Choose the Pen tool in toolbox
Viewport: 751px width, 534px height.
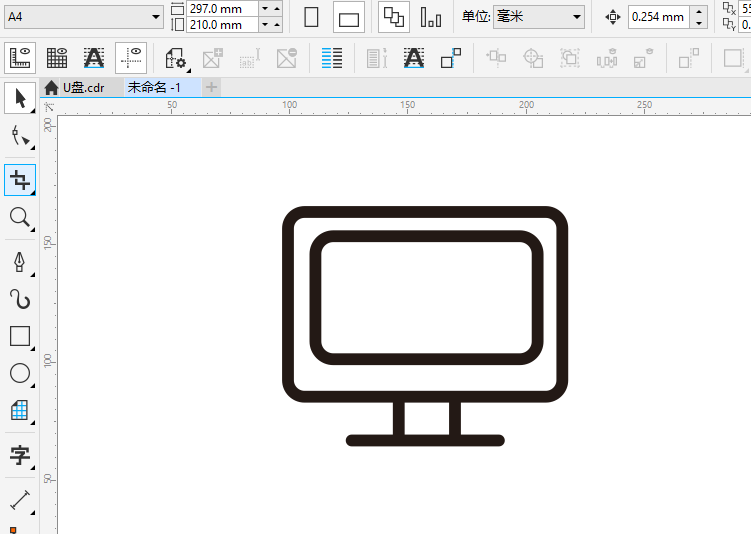click(19, 261)
